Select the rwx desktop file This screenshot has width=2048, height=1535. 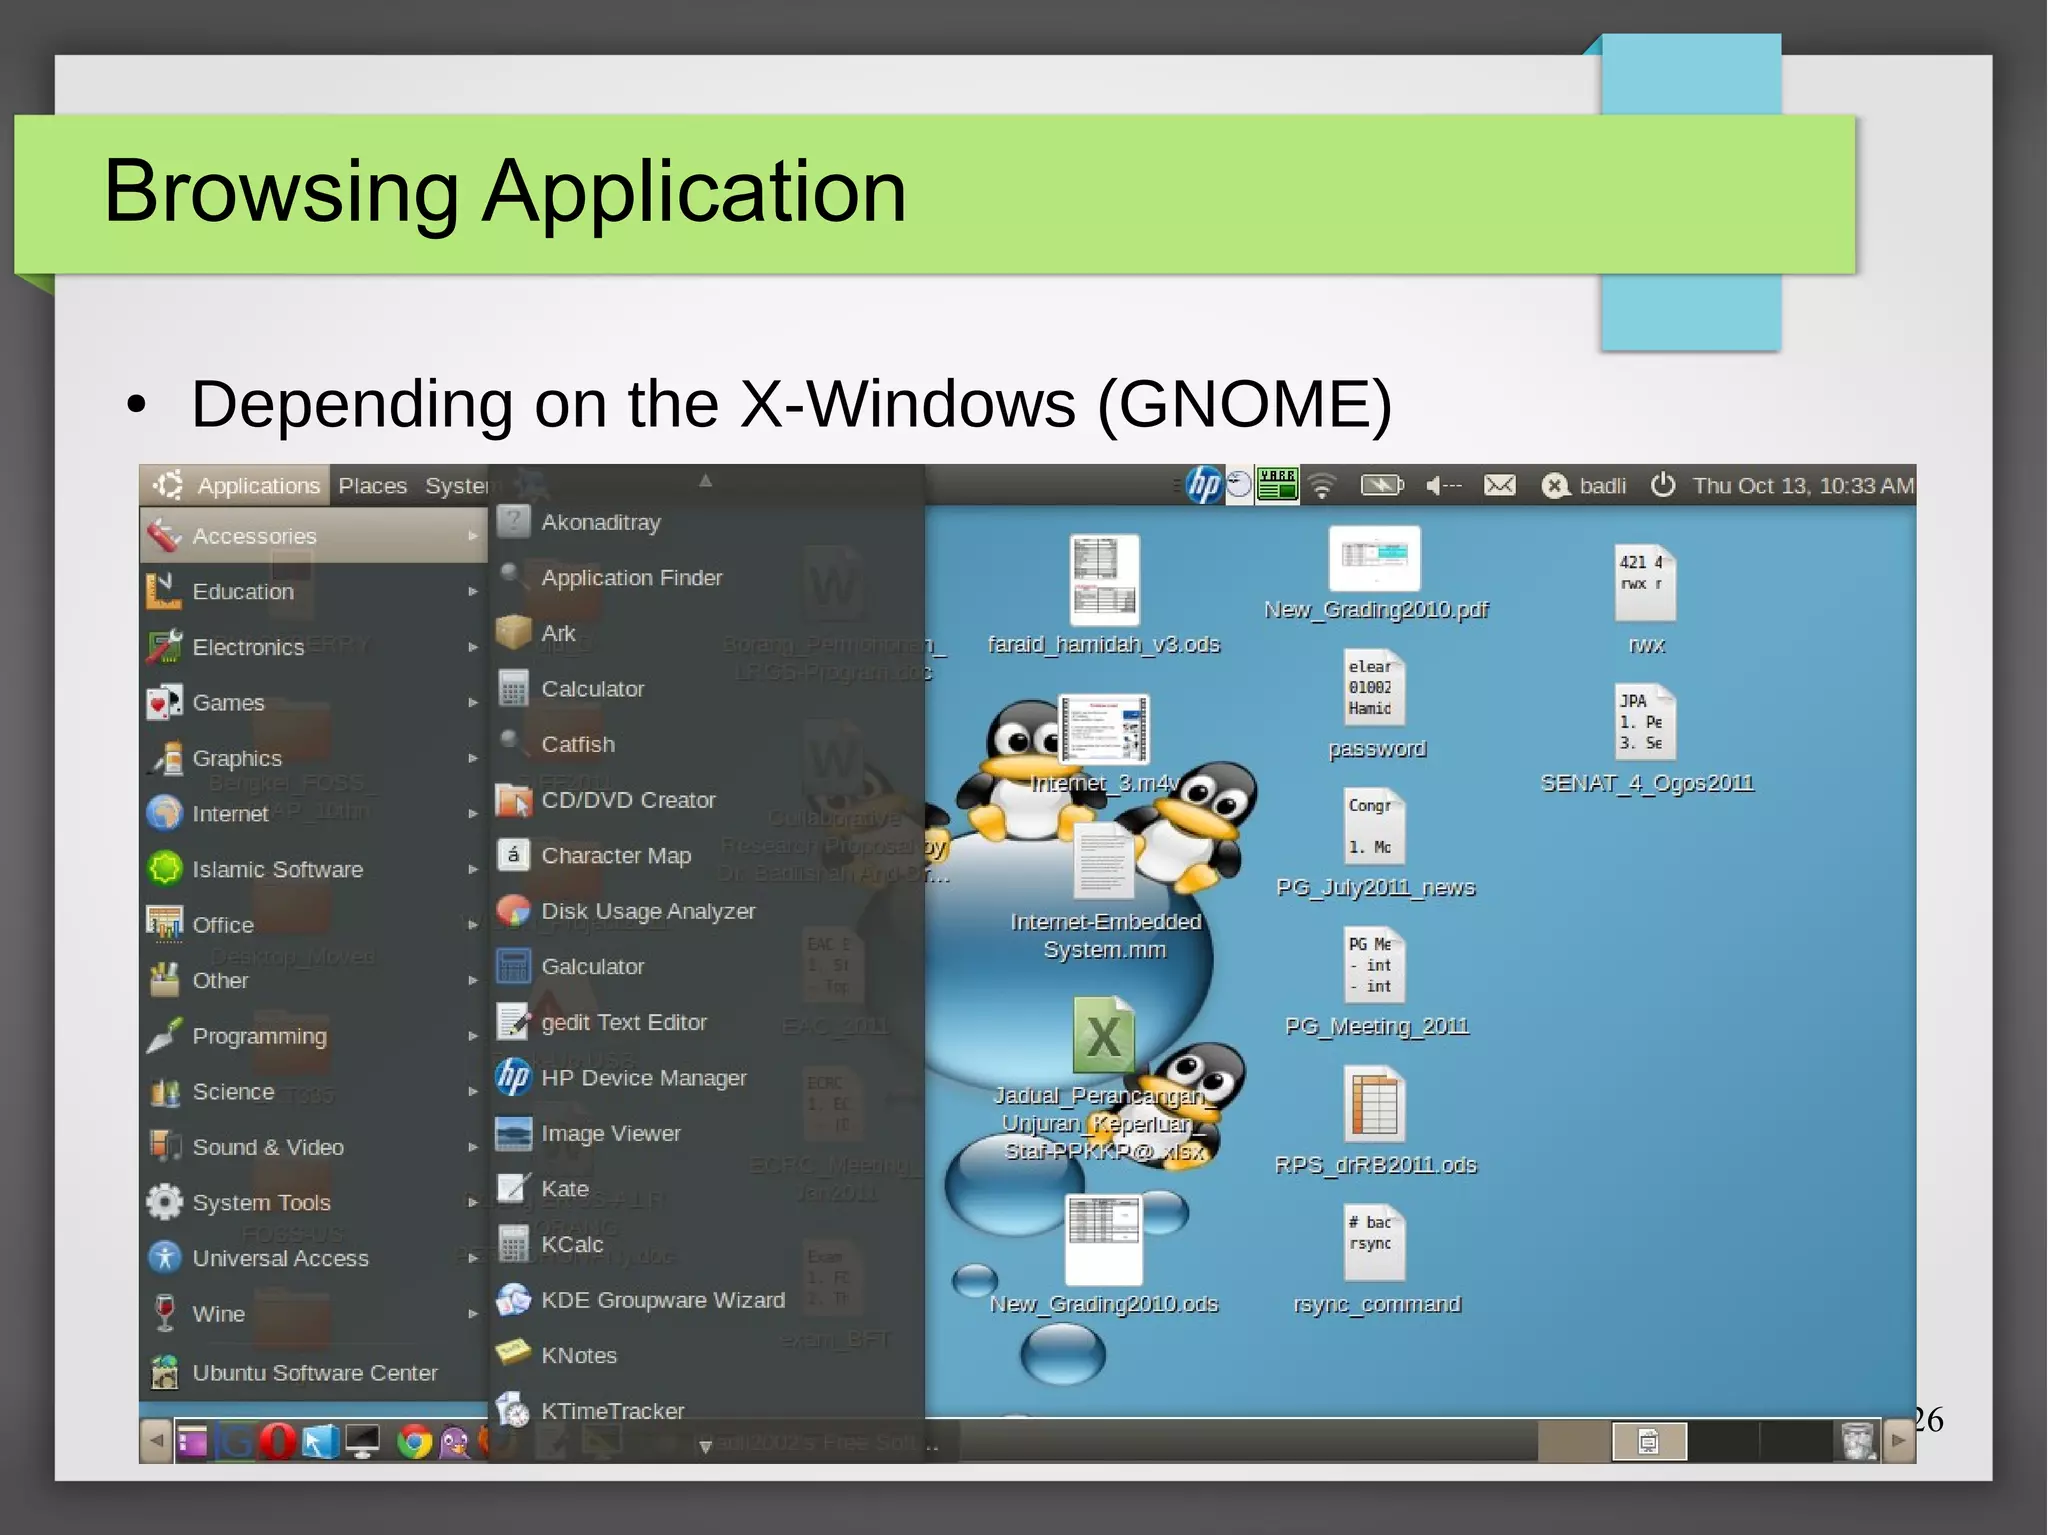point(1645,600)
